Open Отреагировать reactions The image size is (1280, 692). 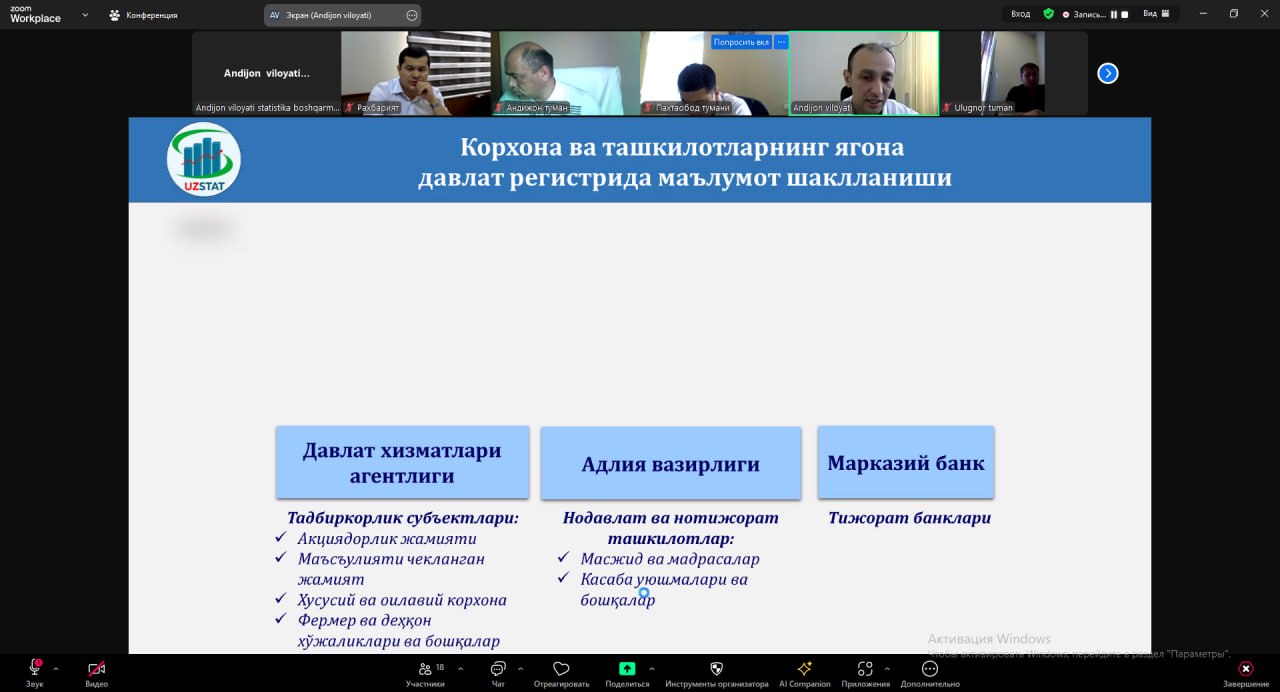(x=561, y=673)
